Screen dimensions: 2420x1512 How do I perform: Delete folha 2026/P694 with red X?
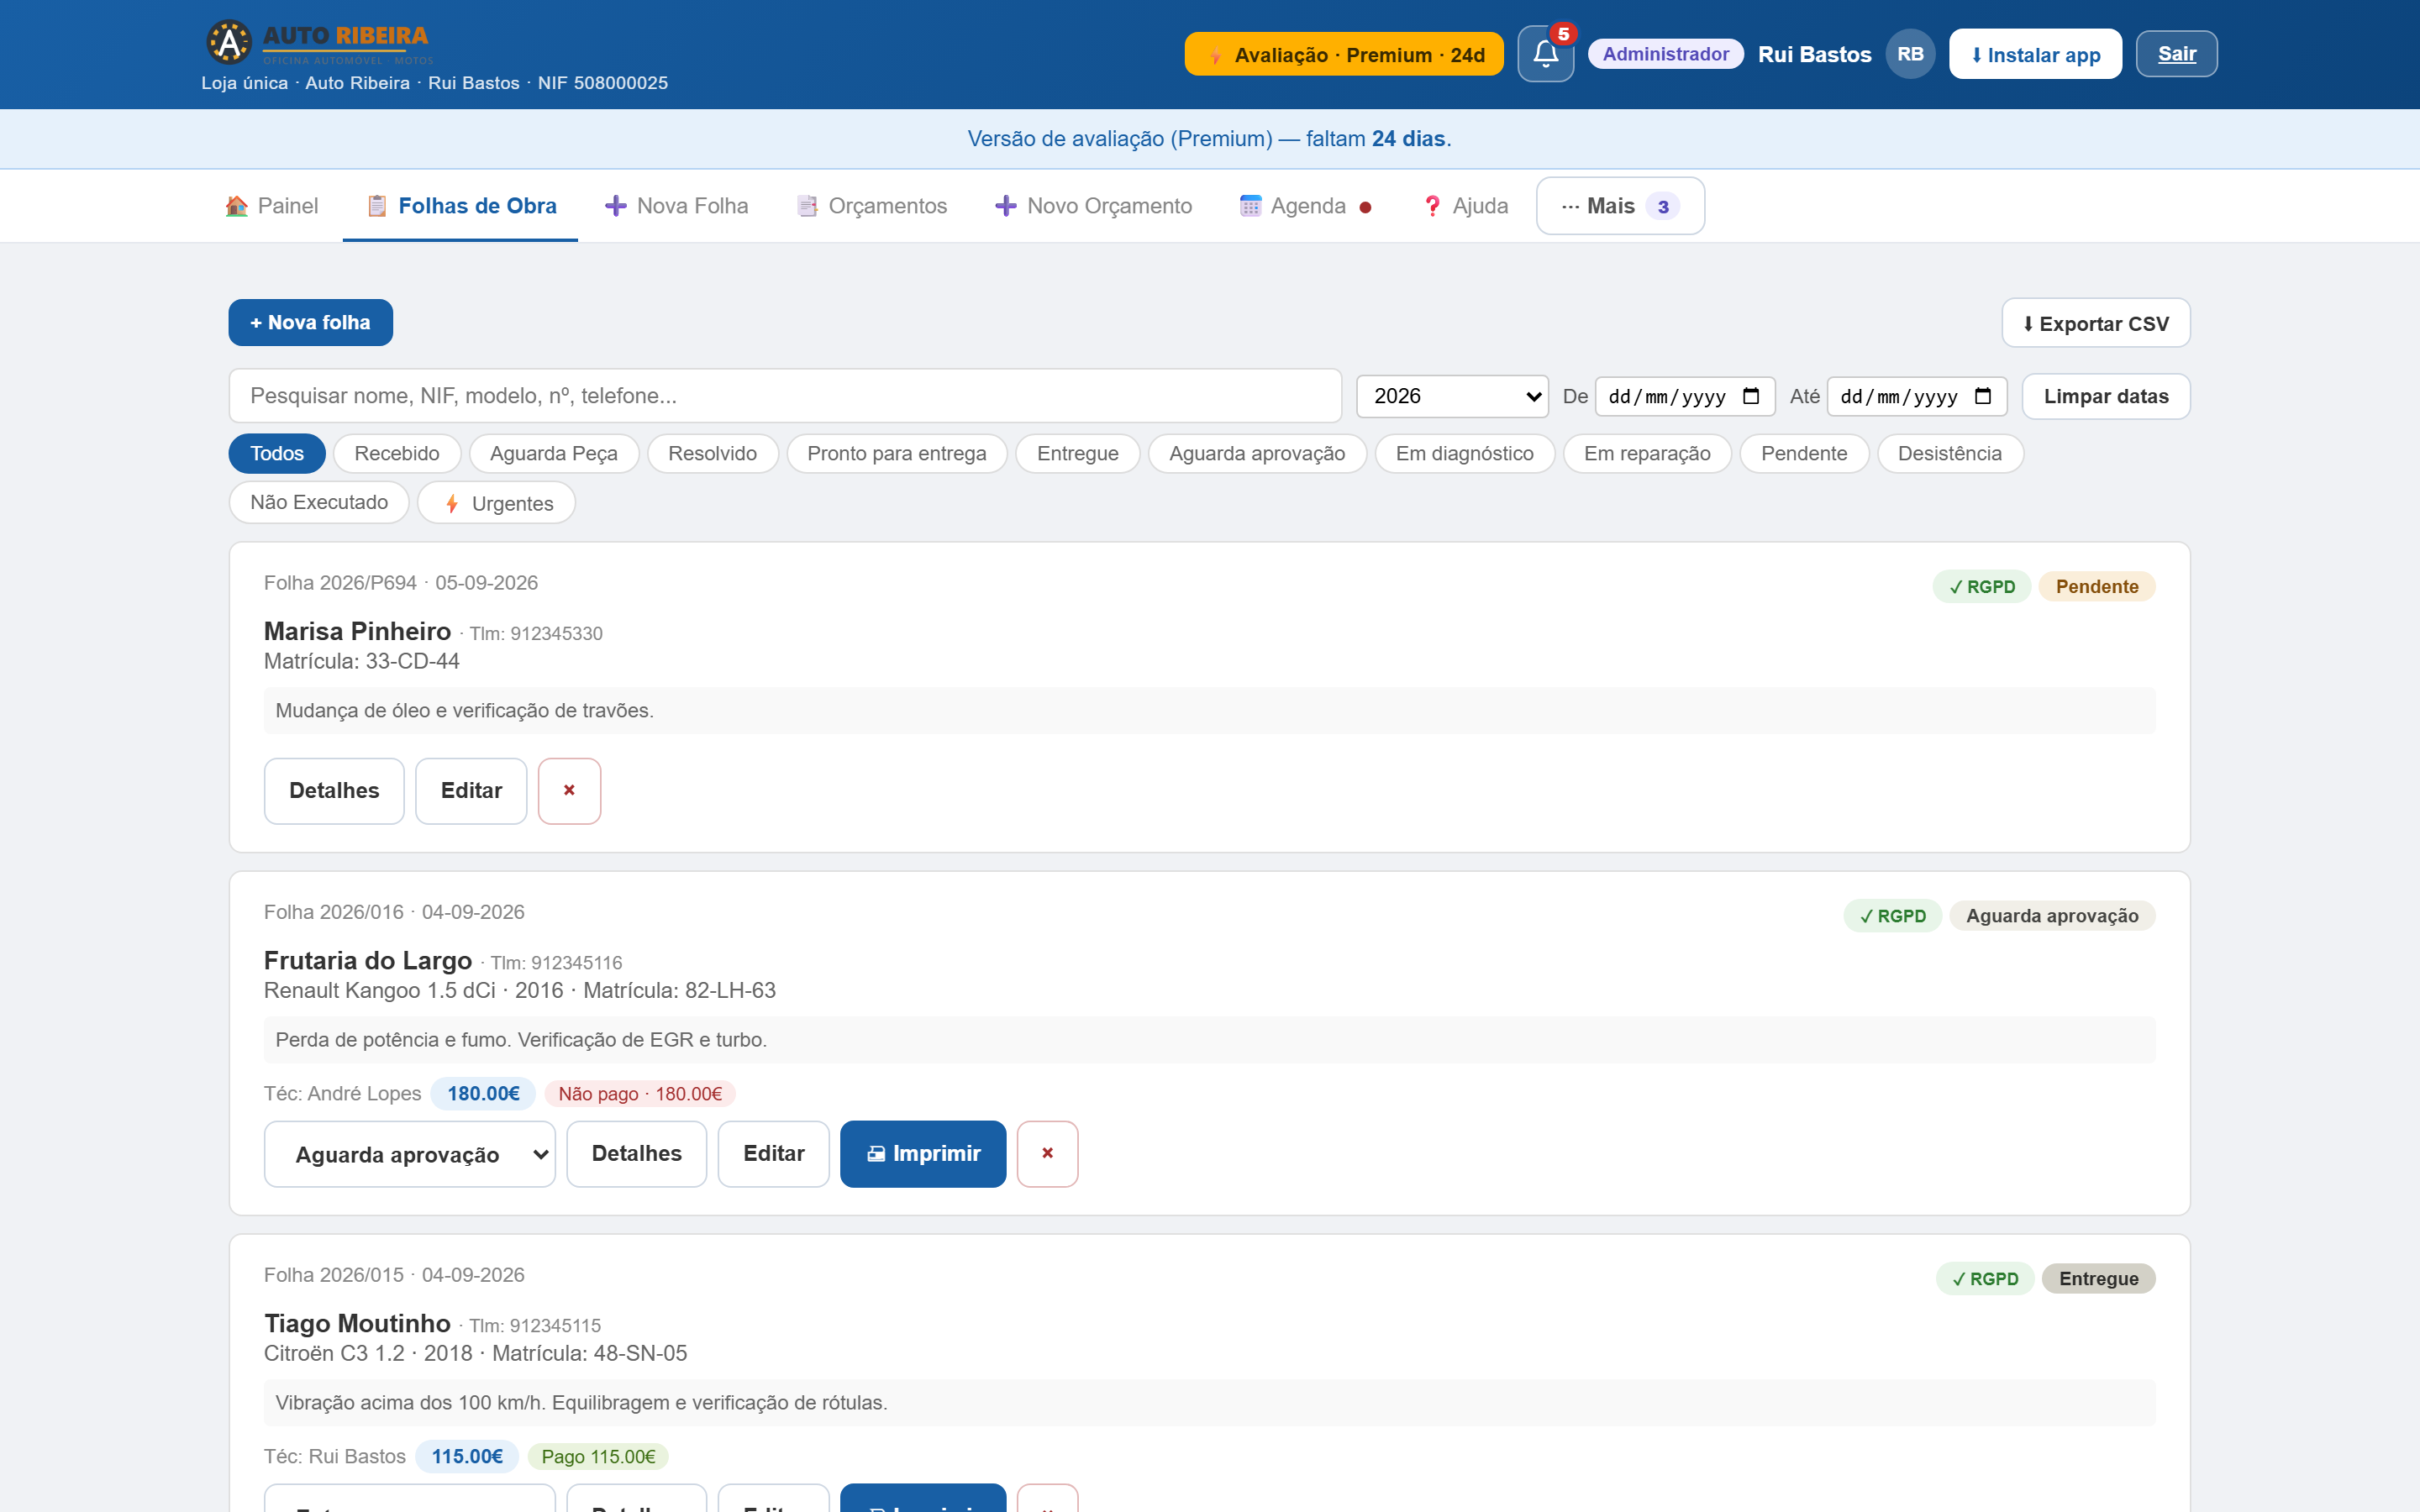pos(569,790)
